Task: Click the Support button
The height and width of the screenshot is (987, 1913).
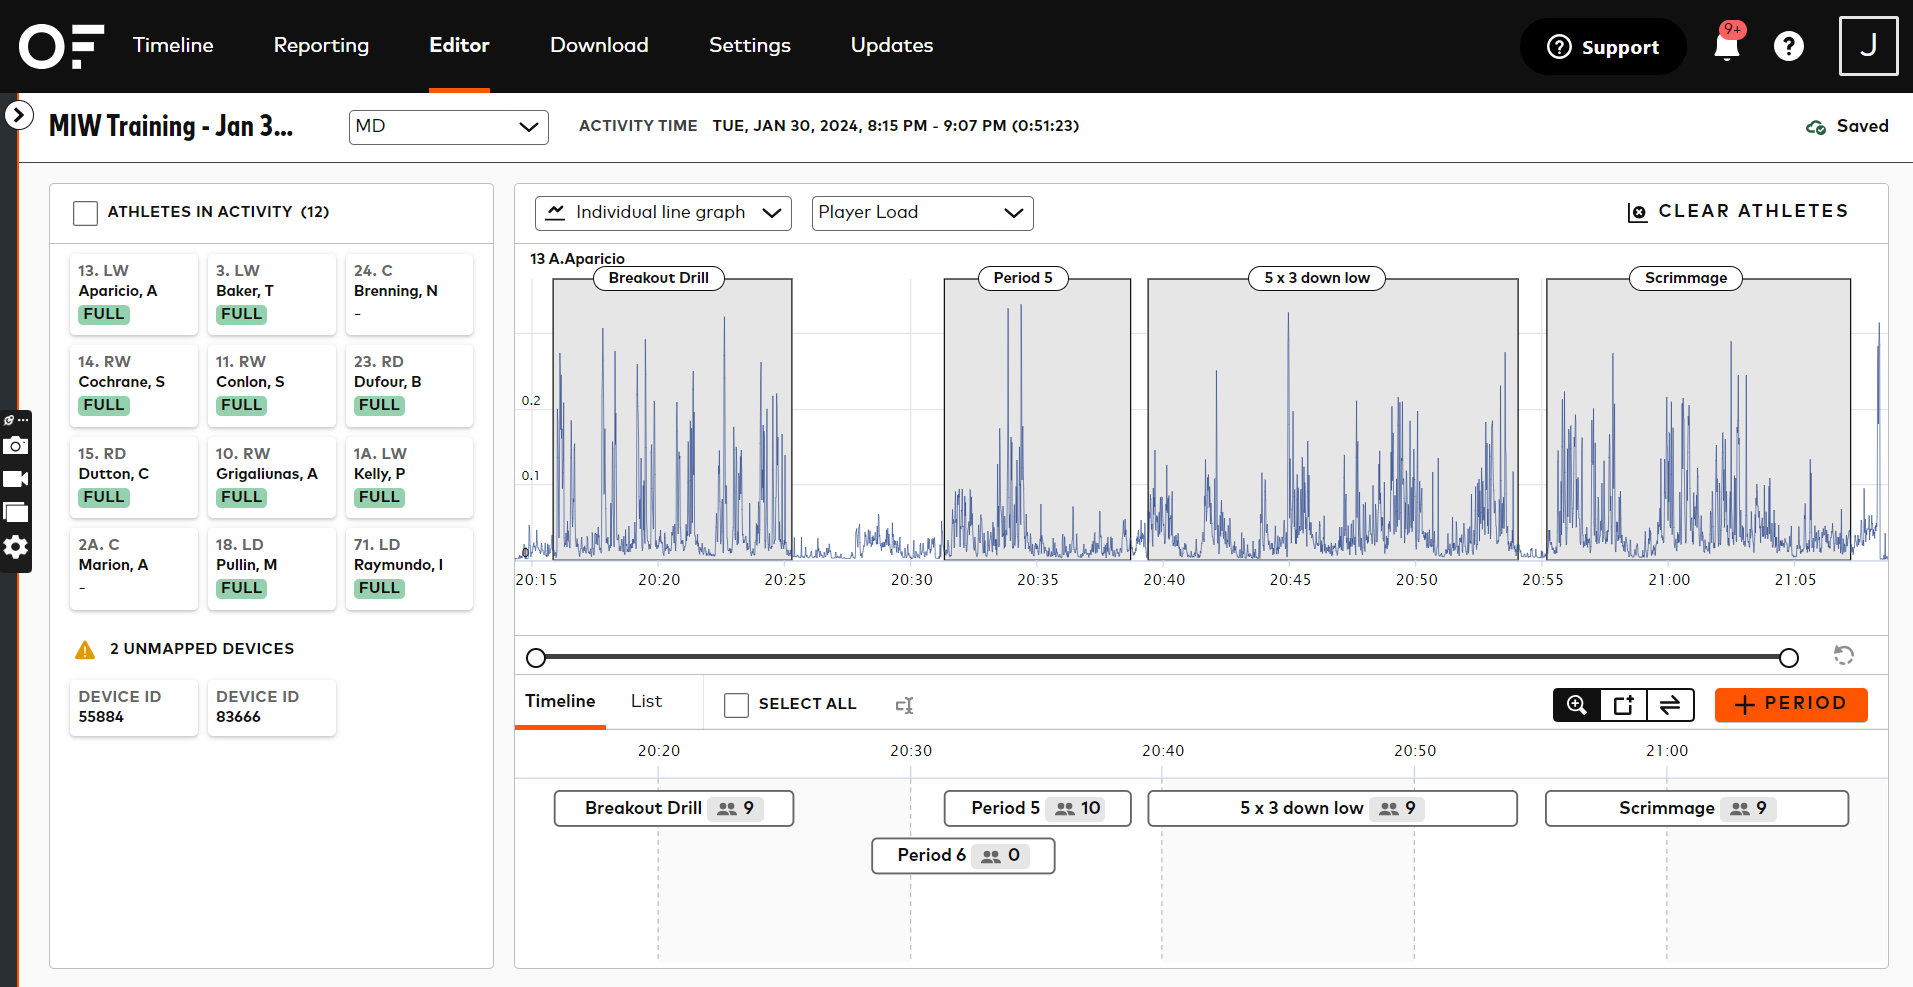Action: click(1603, 47)
